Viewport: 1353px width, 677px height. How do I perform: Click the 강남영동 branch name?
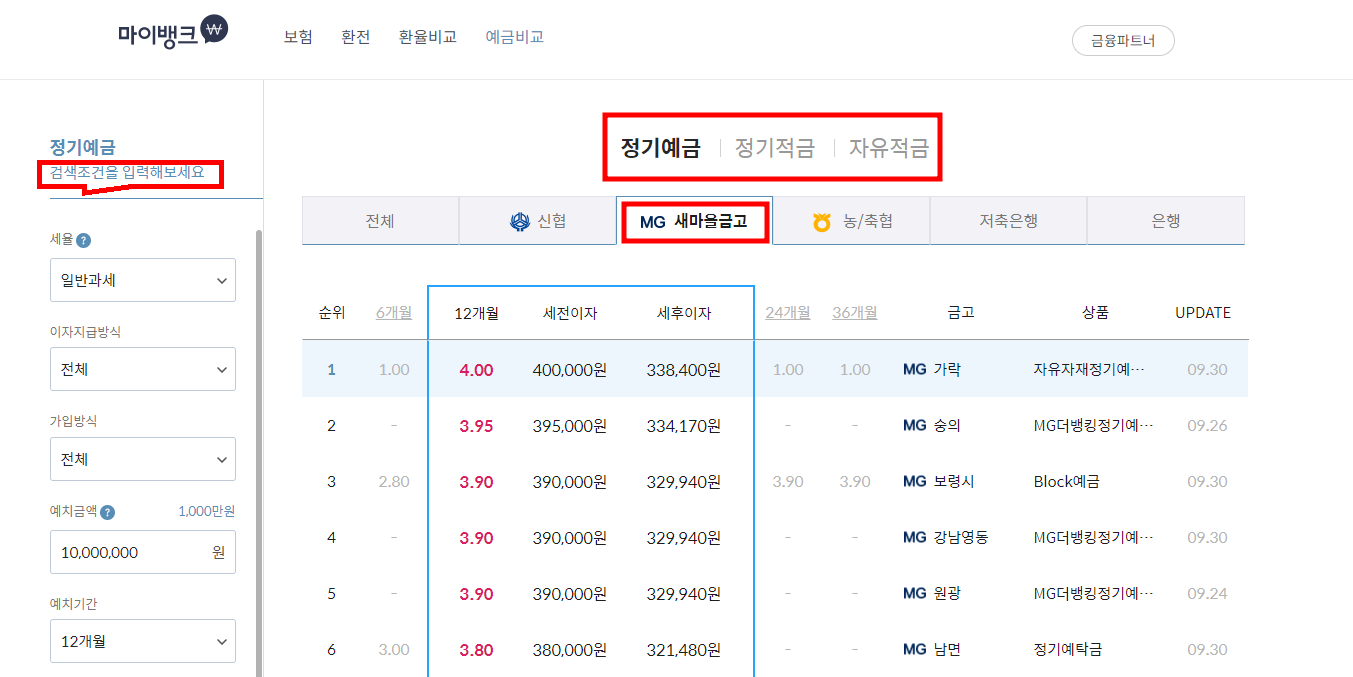tap(960, 537)
